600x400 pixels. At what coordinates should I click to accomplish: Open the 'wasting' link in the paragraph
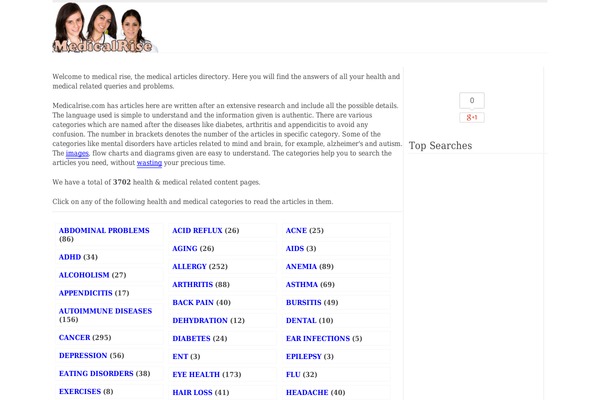(149, 163)
